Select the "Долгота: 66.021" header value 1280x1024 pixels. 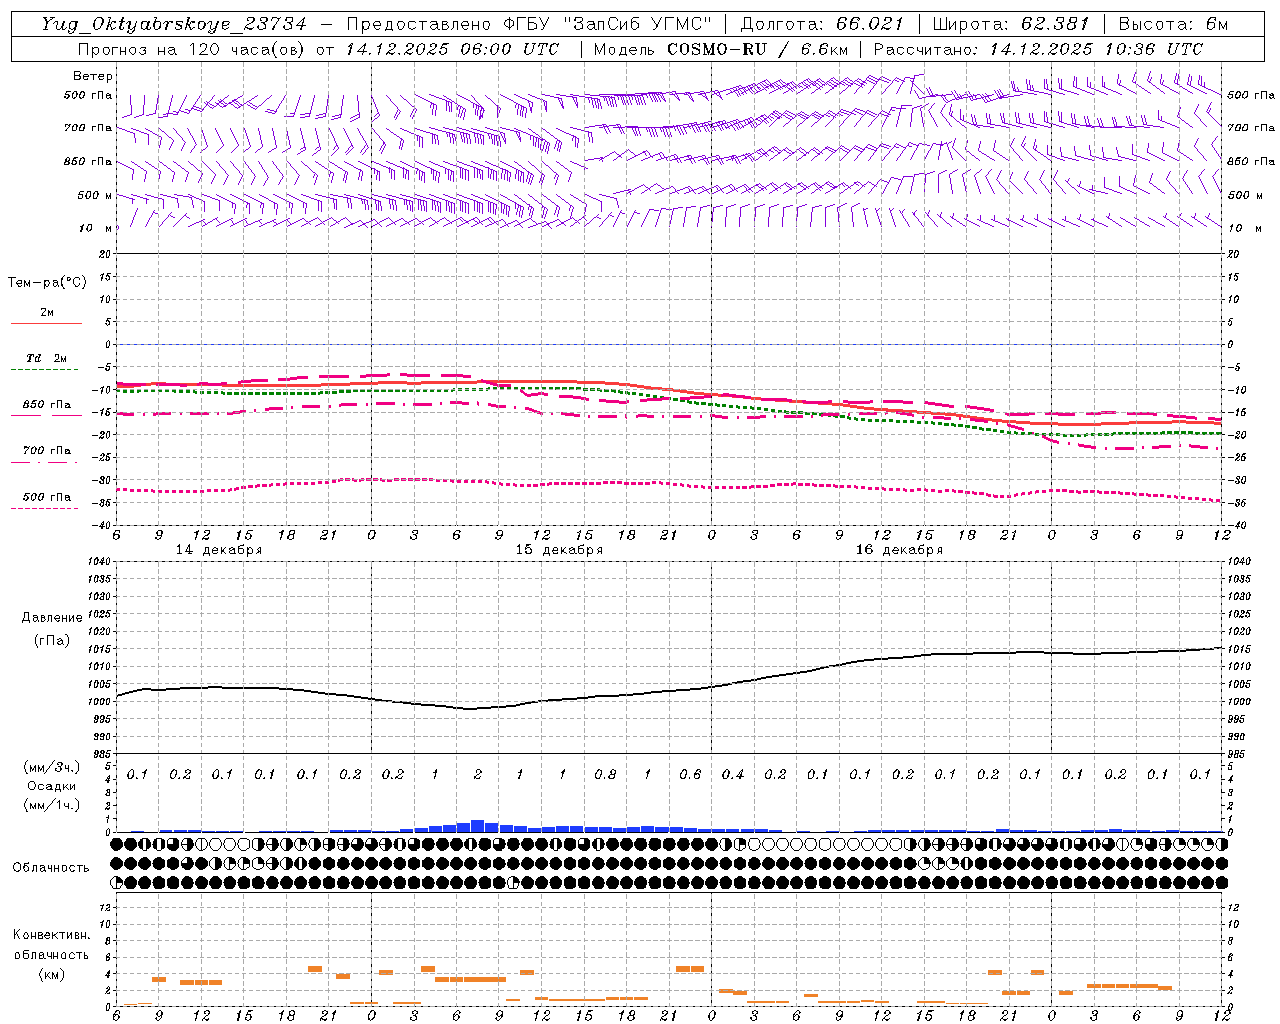click(x=822, y=24)
